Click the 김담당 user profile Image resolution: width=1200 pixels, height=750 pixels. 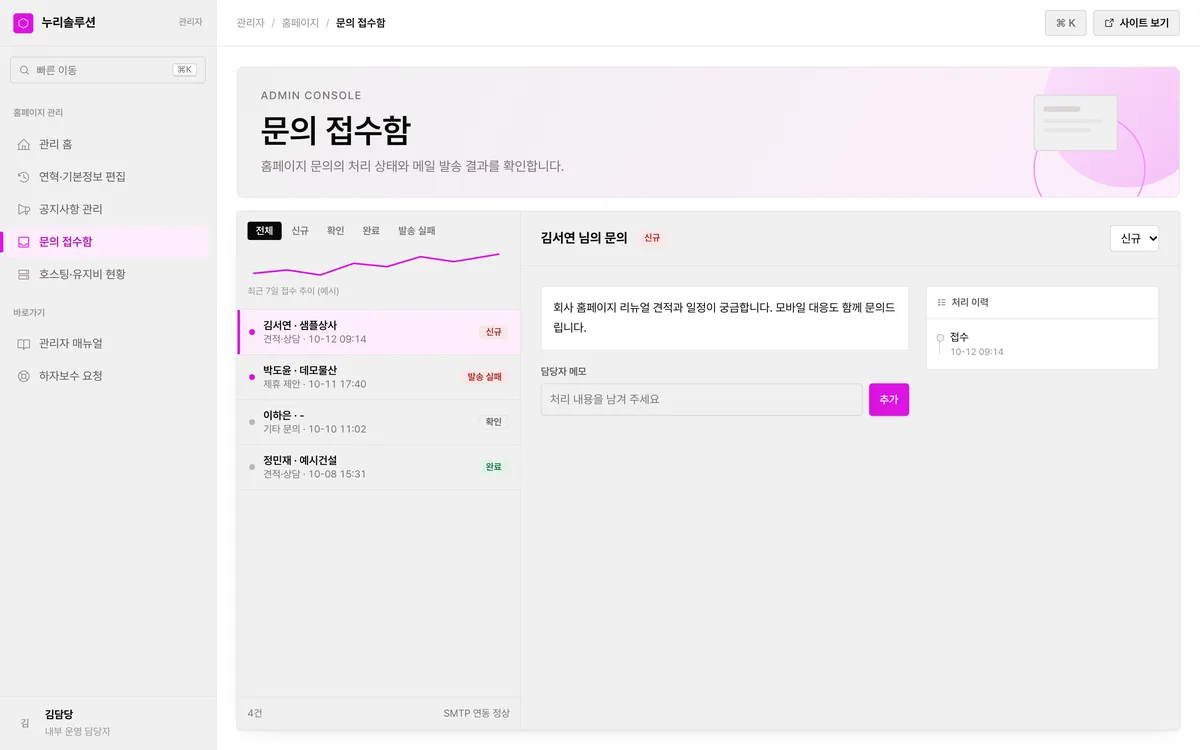108,723
